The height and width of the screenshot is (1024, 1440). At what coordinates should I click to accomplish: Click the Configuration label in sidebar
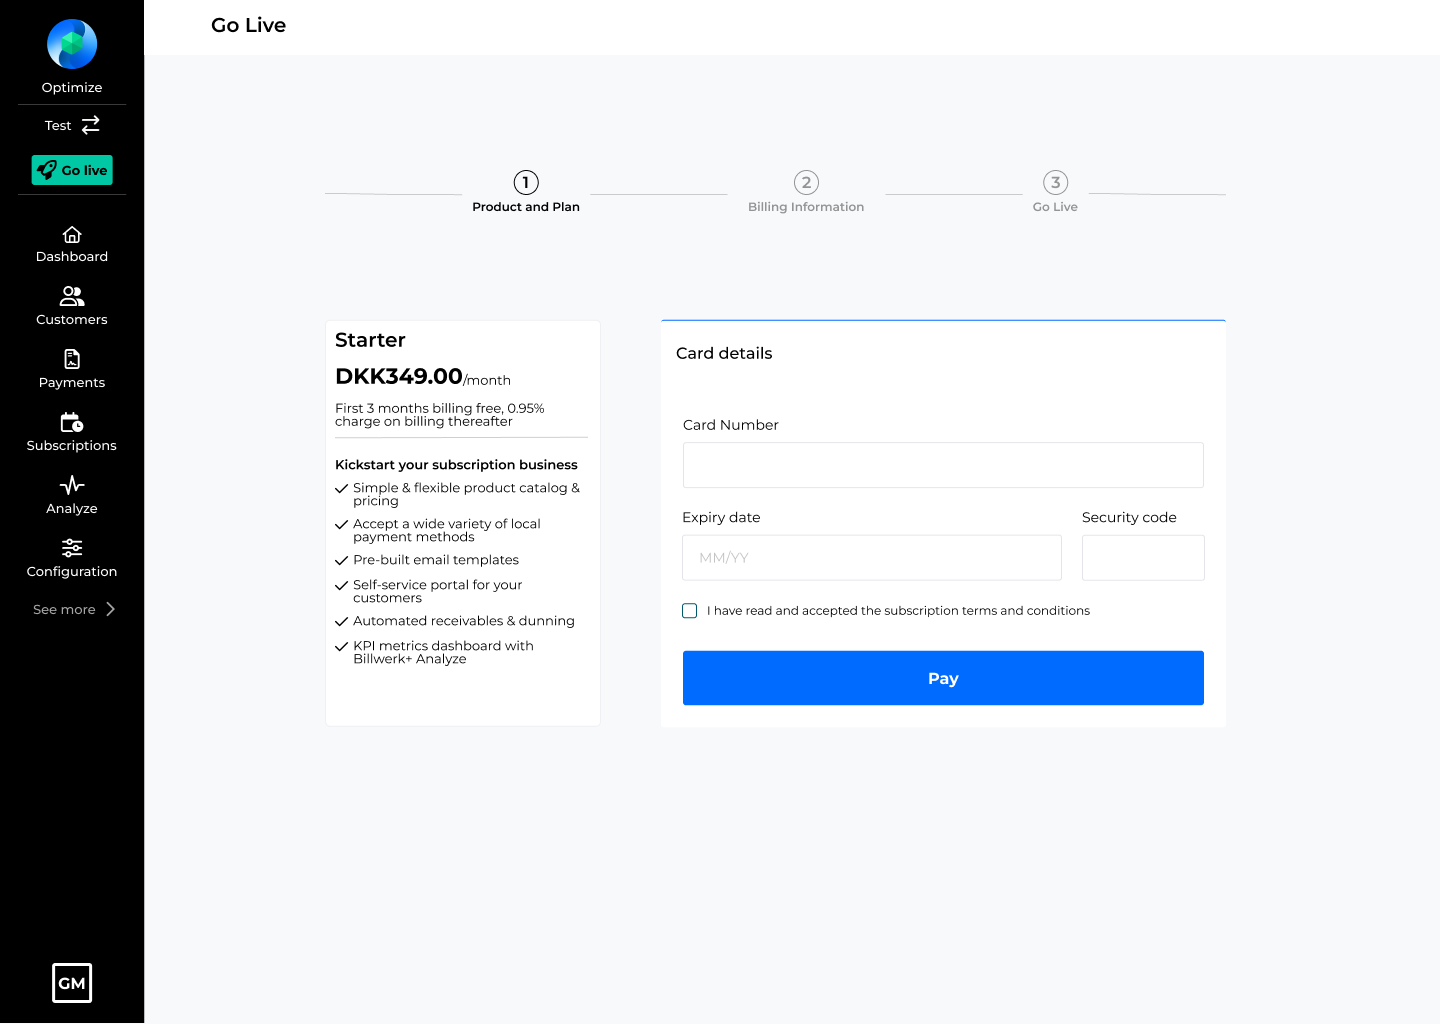pyautogui.click(x=72, y=572)
